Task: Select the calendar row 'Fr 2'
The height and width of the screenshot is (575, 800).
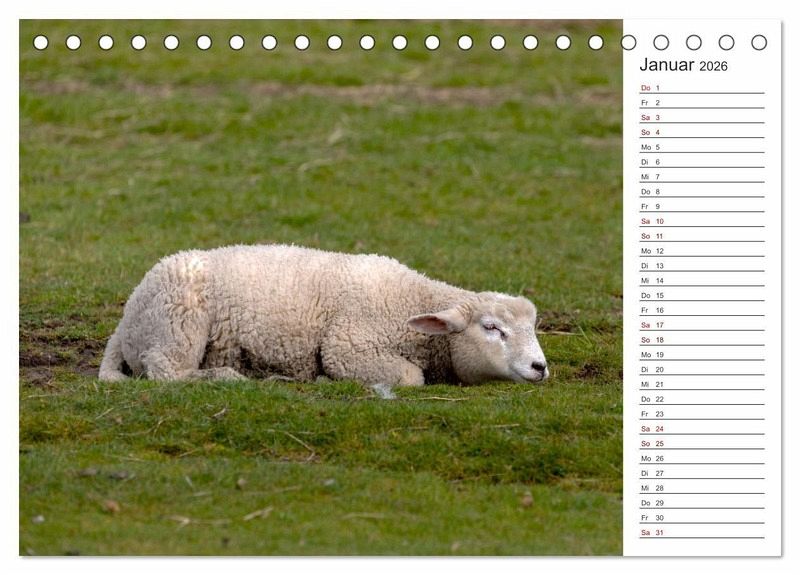Action: (702, 103)
